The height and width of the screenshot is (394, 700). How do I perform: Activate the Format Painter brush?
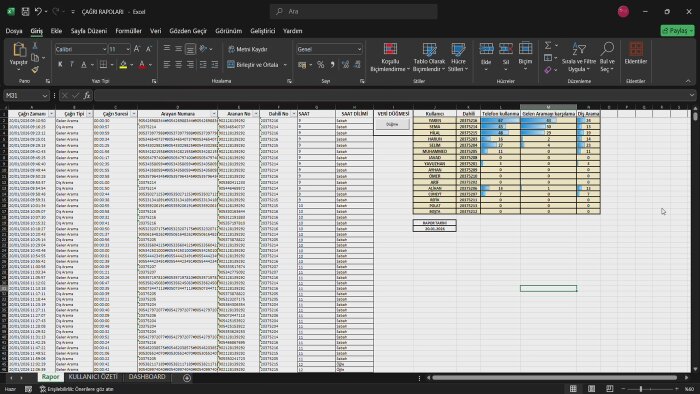[35, 69]
